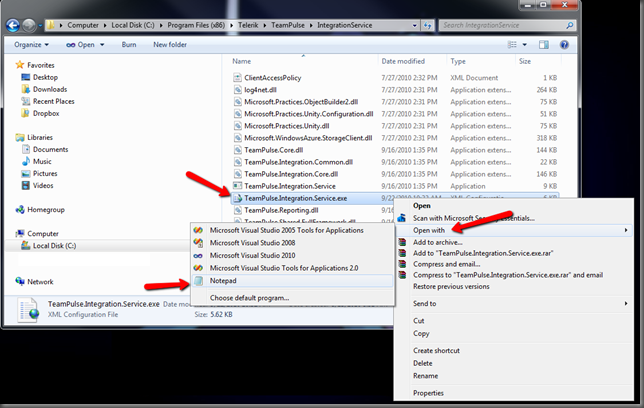Open the Organize dropdown
The height and width of the screenshot is (408, 644).
31,44
